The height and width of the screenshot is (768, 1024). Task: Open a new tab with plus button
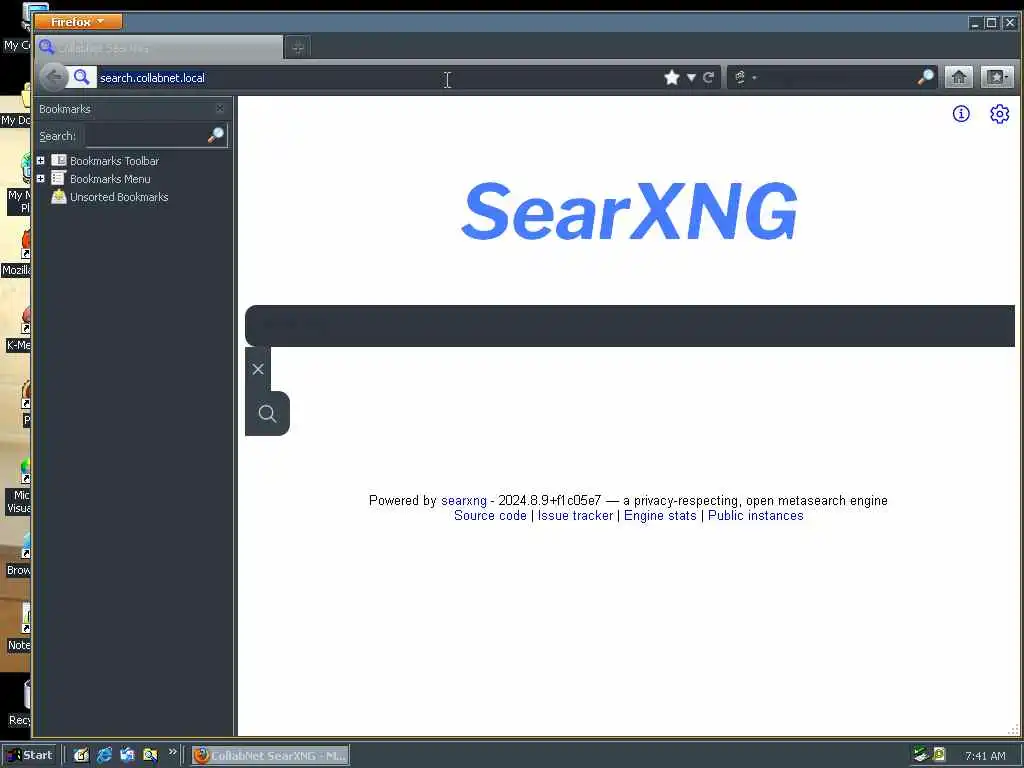[298, 48]
